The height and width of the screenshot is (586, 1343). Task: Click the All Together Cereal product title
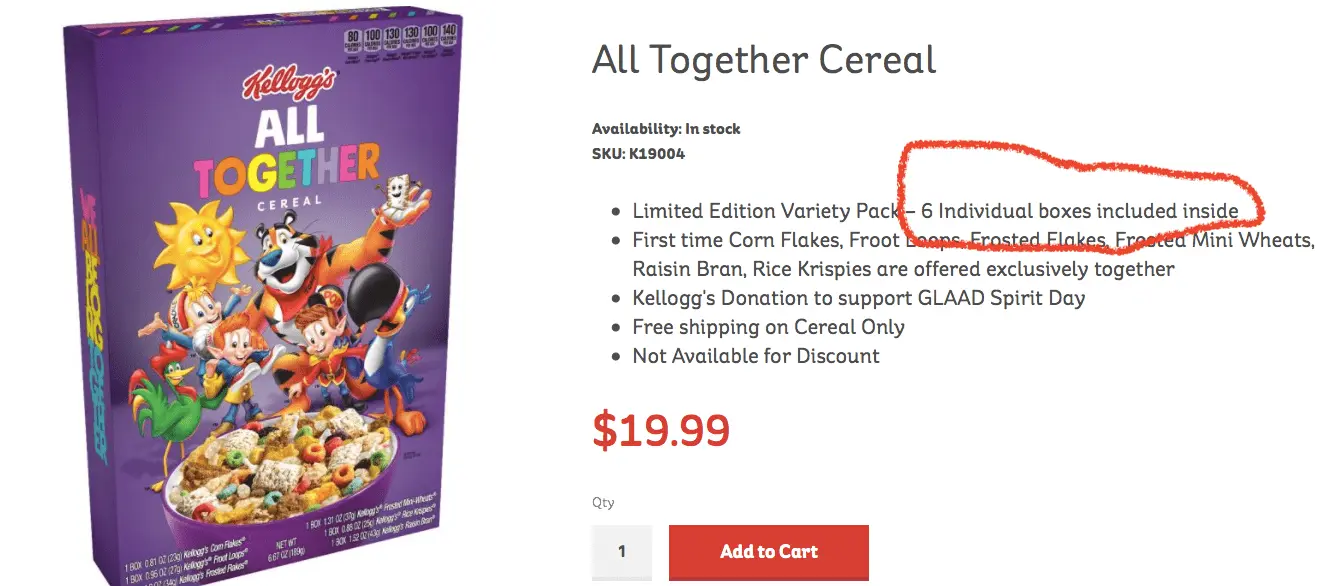pos(764,61)
